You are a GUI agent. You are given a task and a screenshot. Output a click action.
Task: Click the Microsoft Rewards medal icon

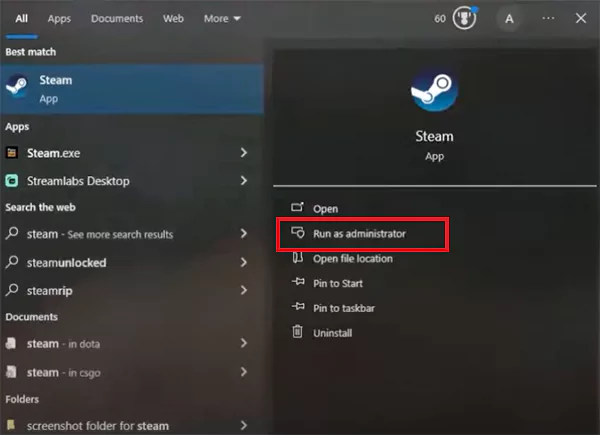[464, 18]
